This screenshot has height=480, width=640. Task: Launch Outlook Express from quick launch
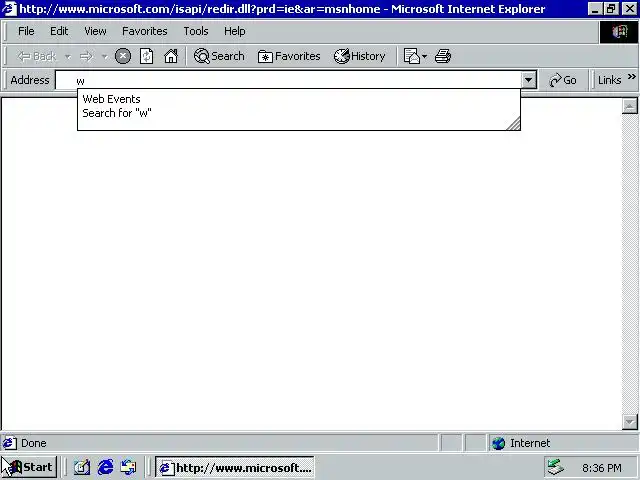coord(129,467)
